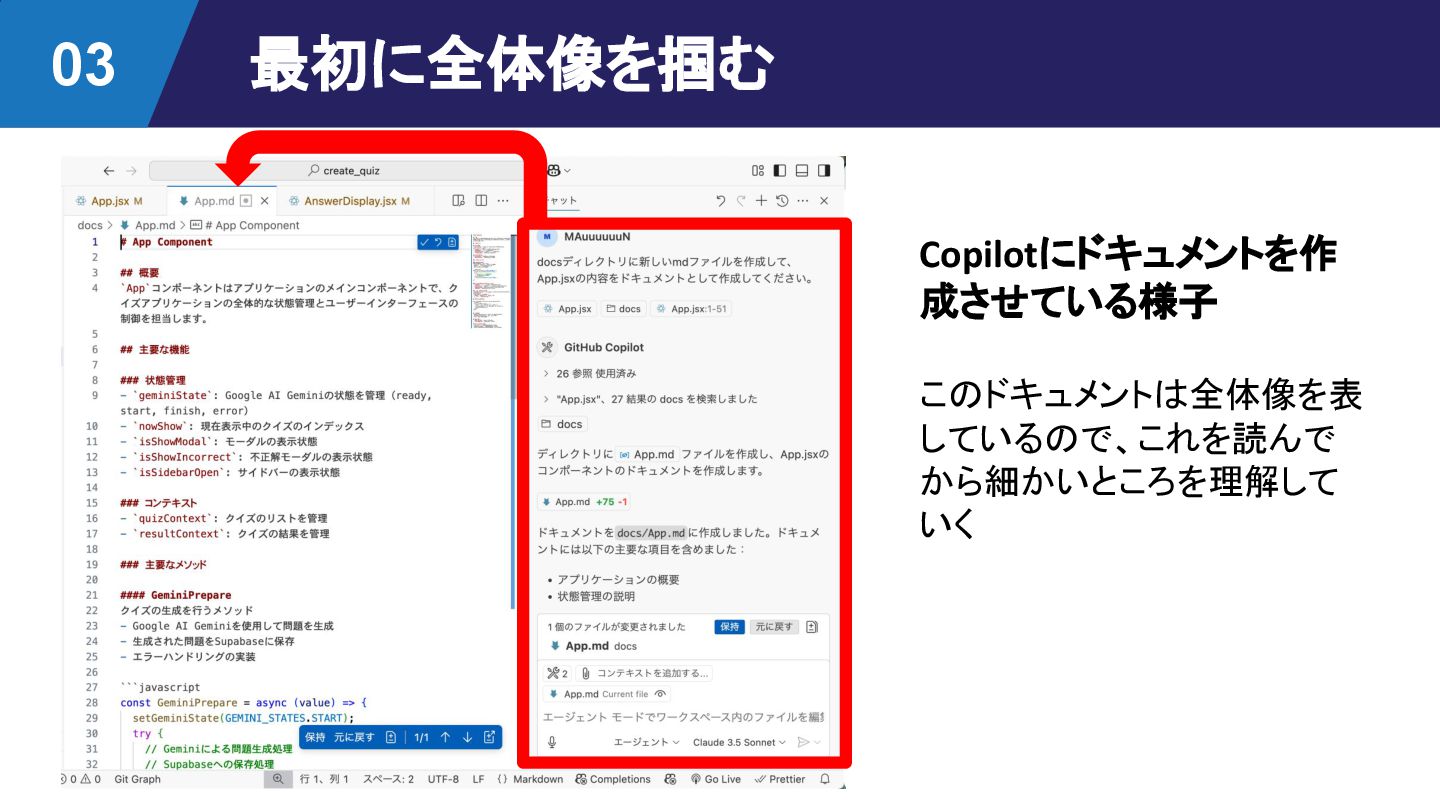Click the App.jsx attachment chip in chat

(567, 309)
